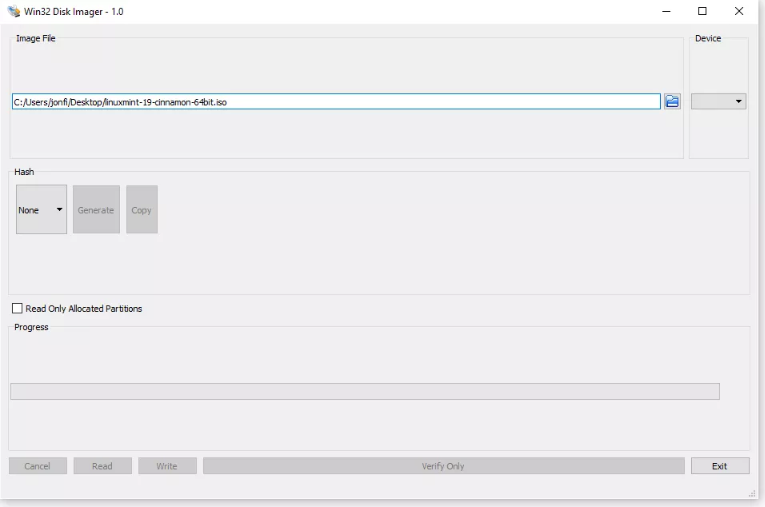Maximize the Win32 Disk Imager window
Screen dimensions: 765x507
click(x=702, y=11)
